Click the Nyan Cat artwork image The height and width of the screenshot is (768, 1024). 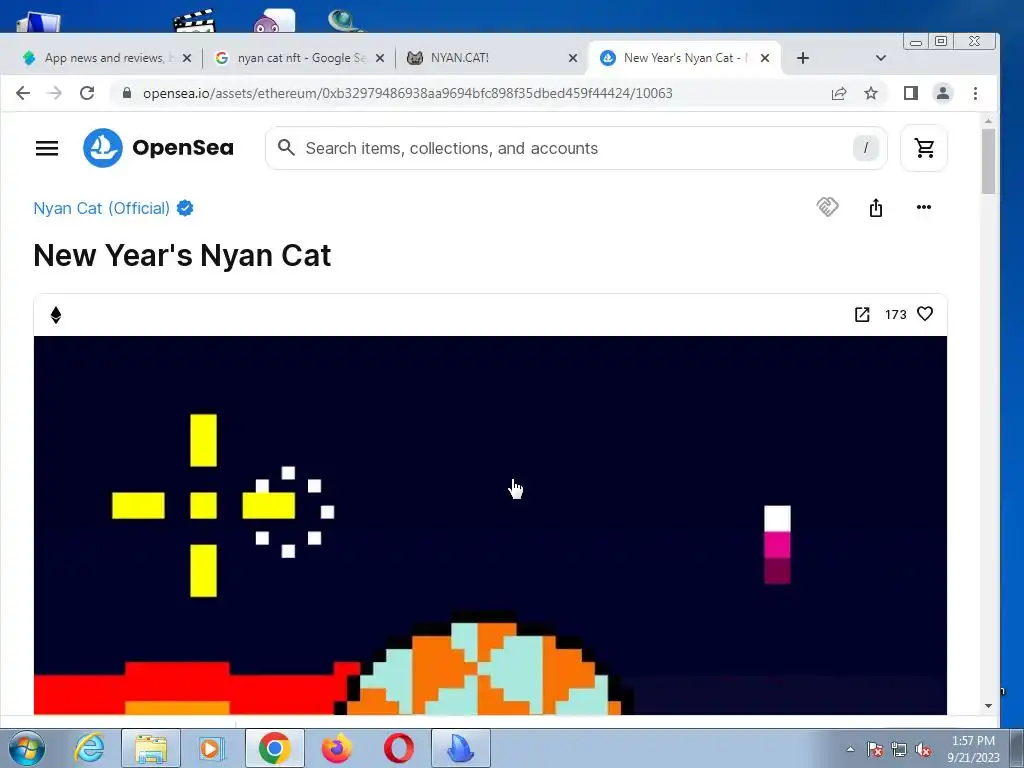[x=490, y=525]
